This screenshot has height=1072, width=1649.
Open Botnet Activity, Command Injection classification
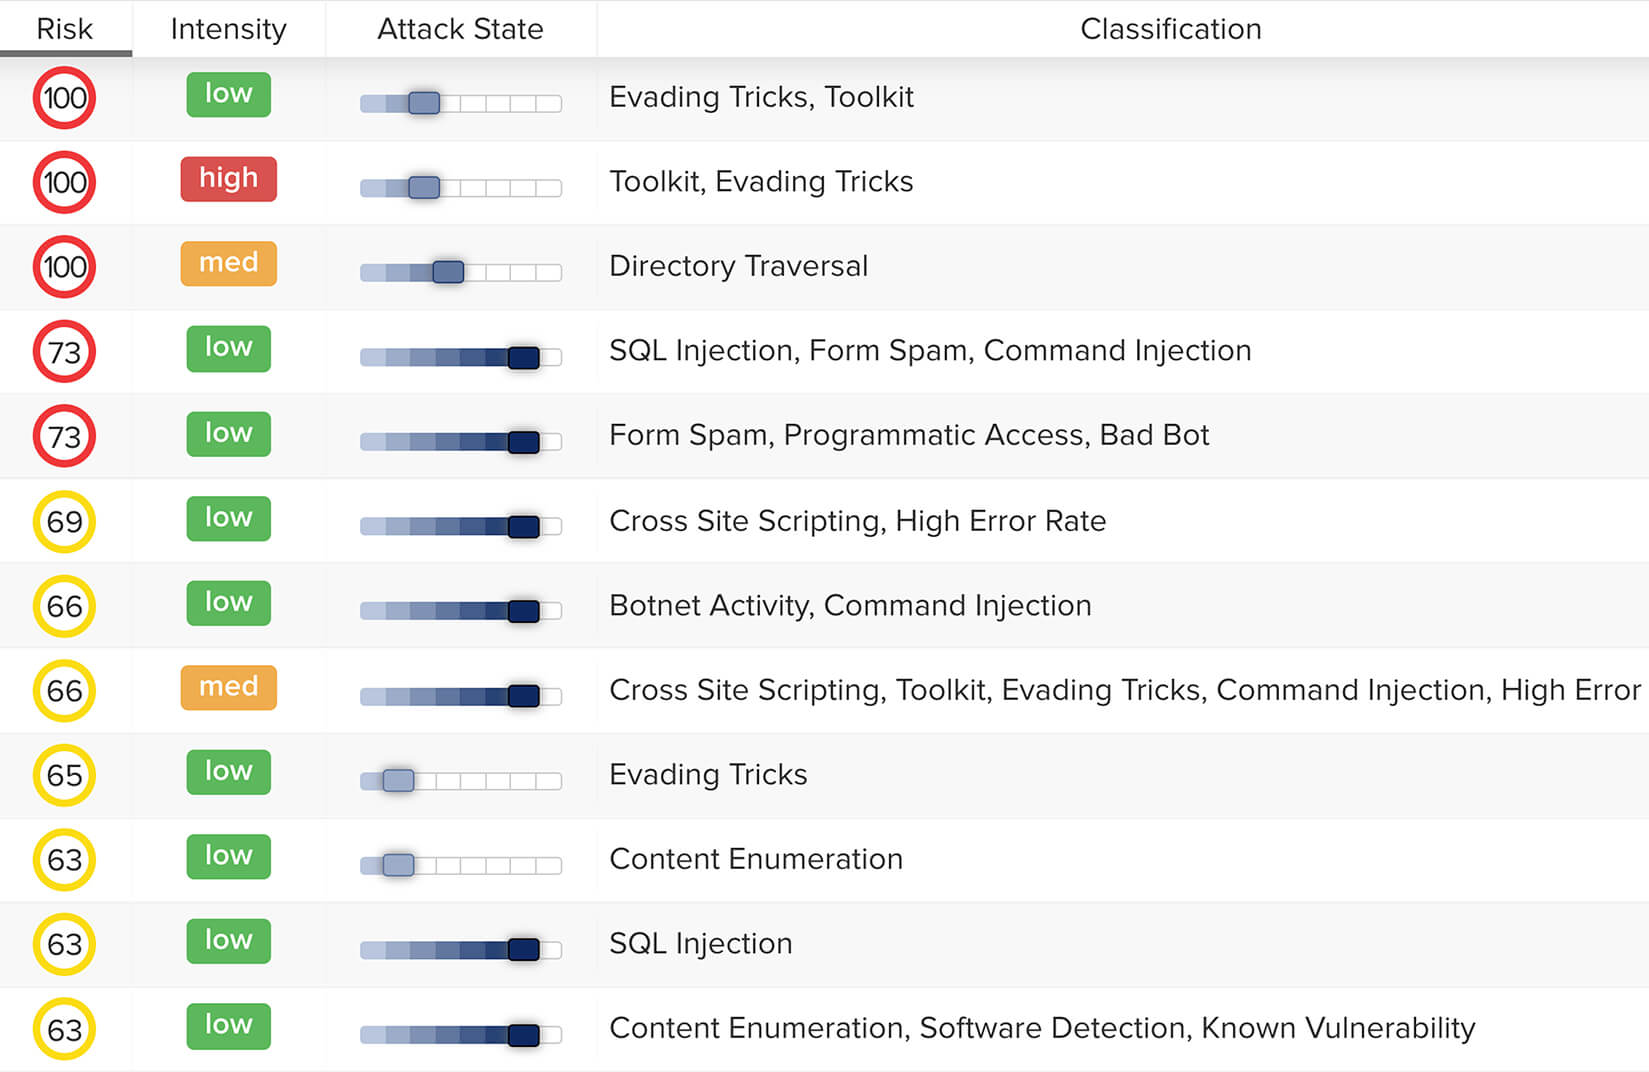tap(850, 605)
